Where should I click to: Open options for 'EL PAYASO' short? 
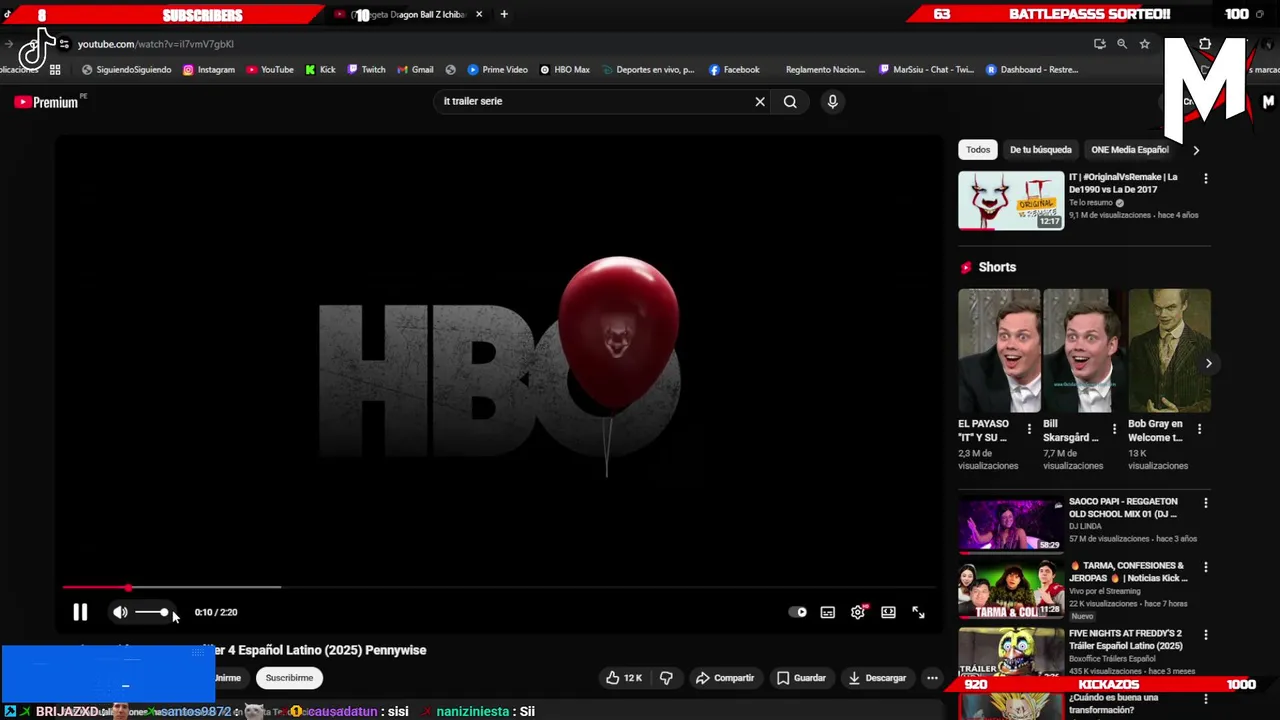point(1029,429)
